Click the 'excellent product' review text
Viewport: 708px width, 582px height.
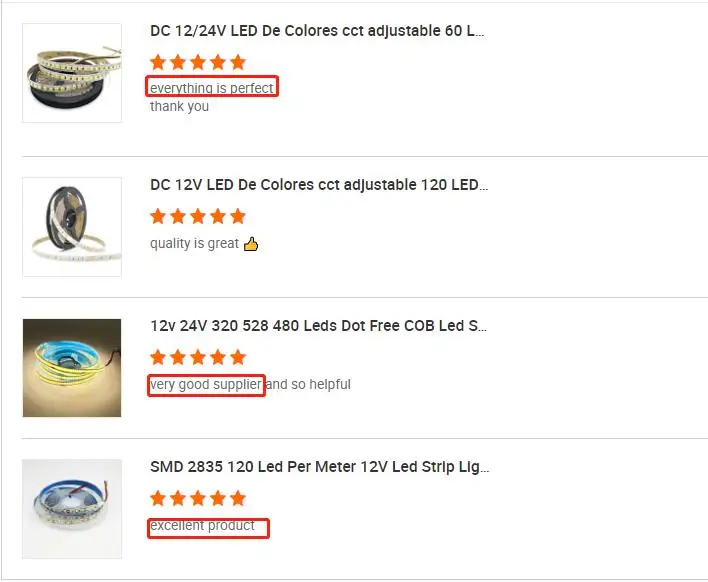[202, 526]
